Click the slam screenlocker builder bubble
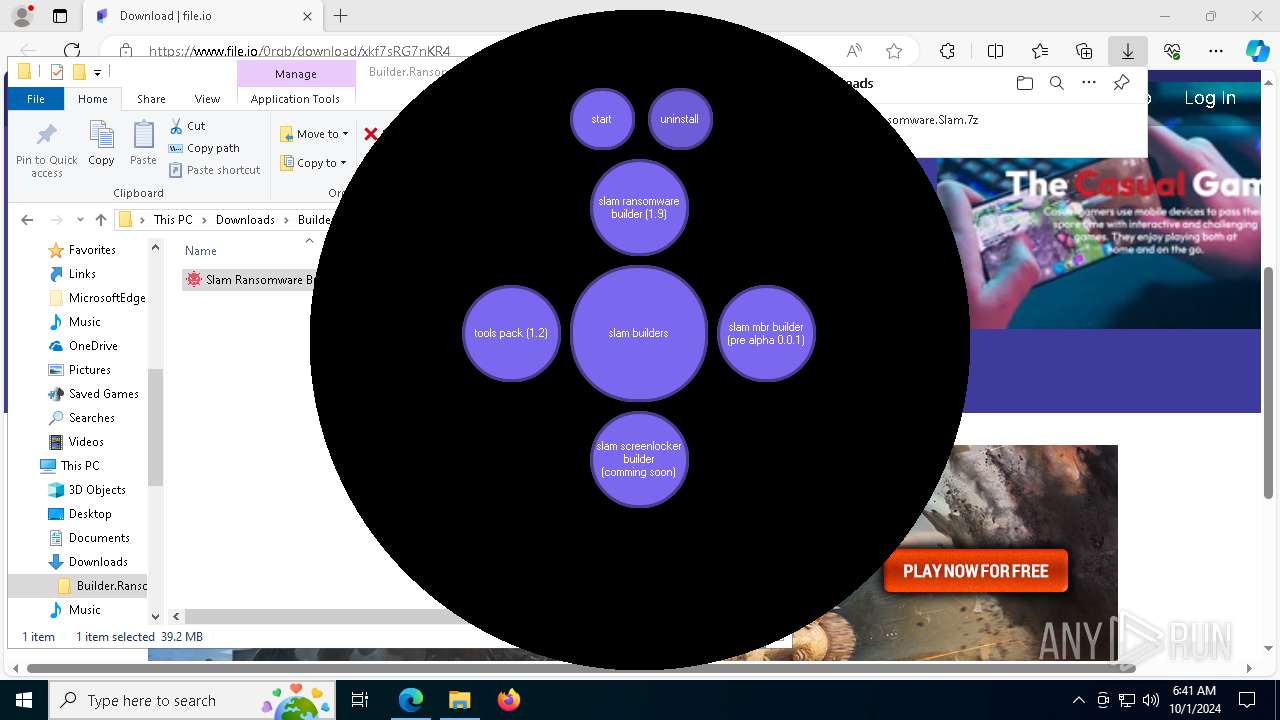The height and width of the screenshot is (720, 1280). (639, 459)
